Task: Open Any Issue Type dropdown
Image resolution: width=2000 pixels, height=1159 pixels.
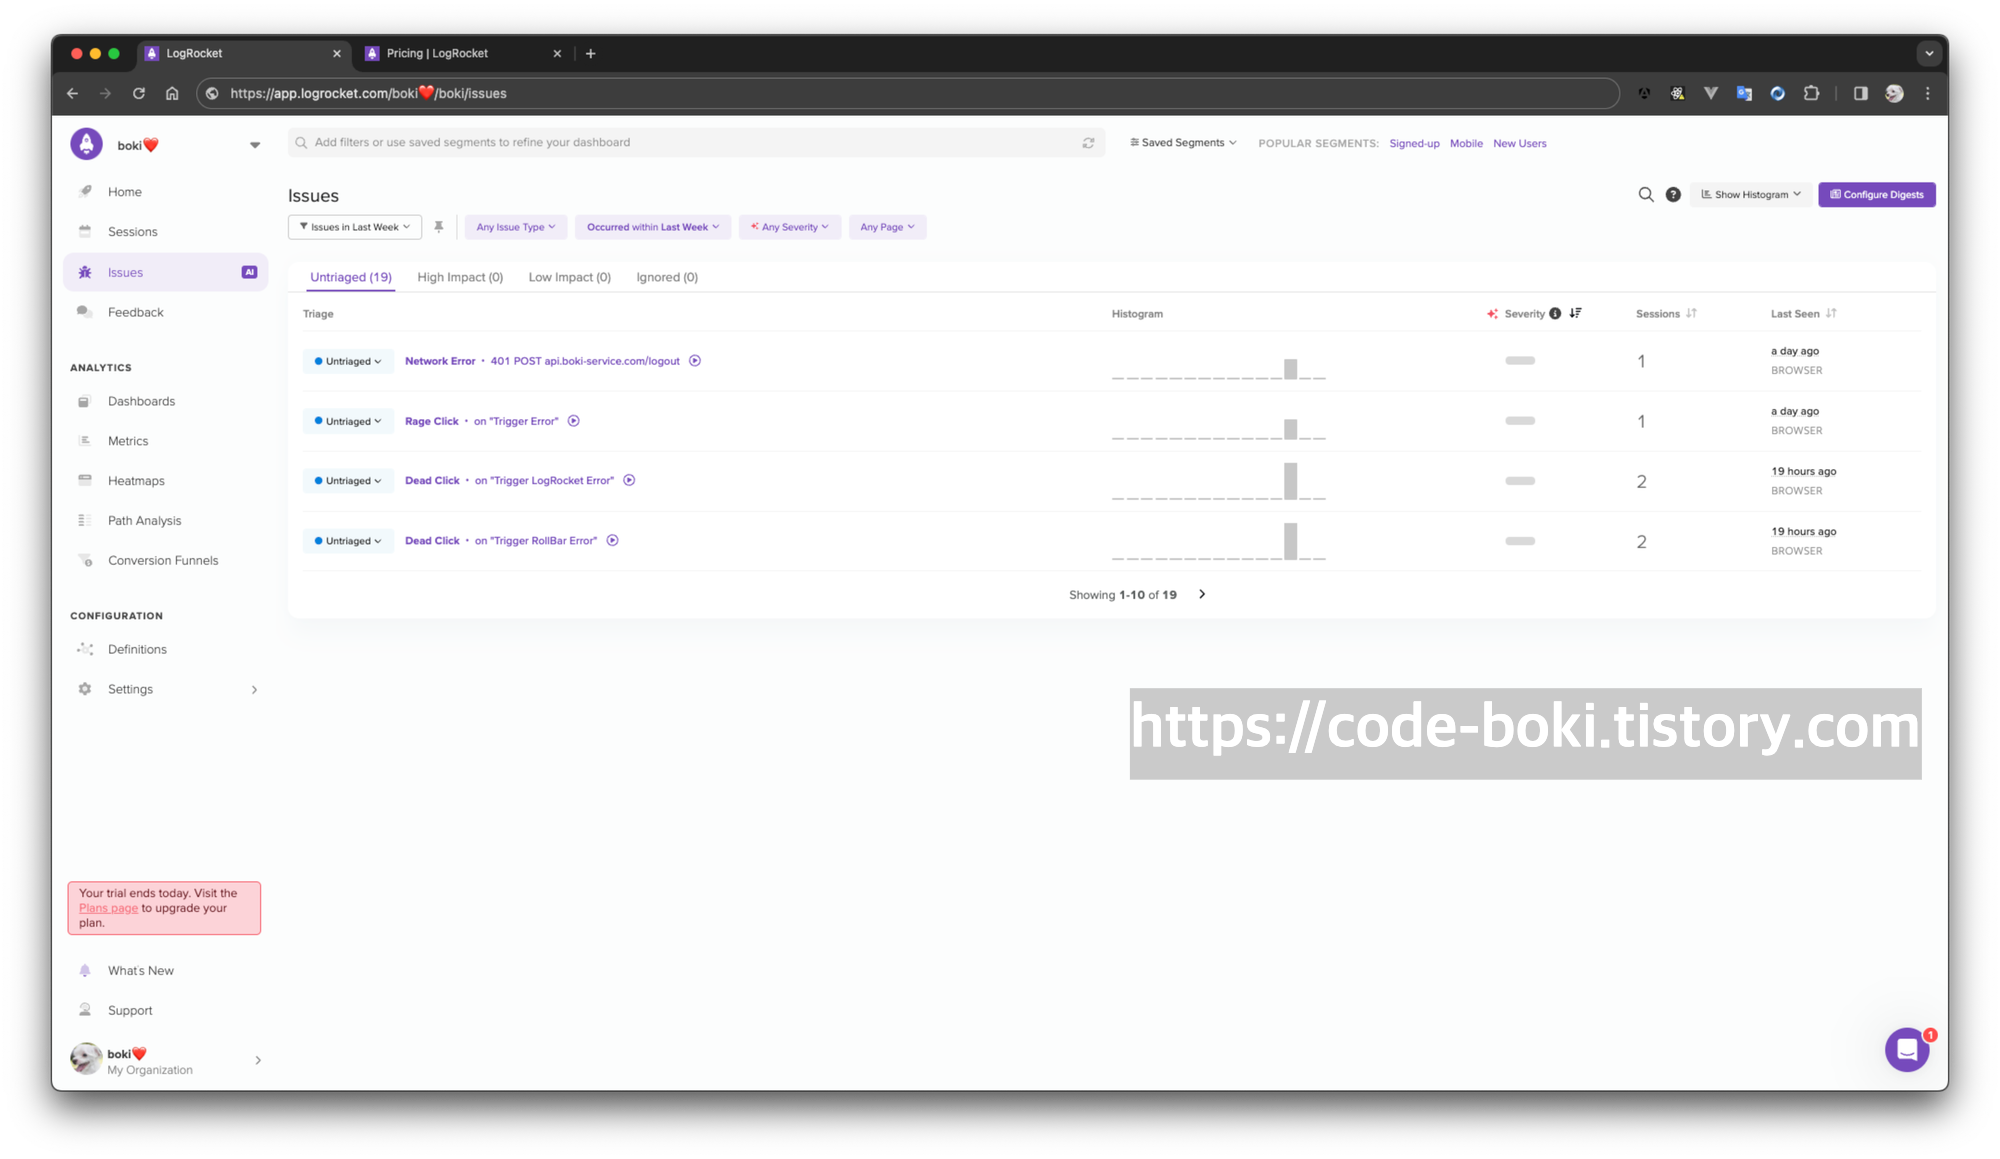Action: pos(515,227)
